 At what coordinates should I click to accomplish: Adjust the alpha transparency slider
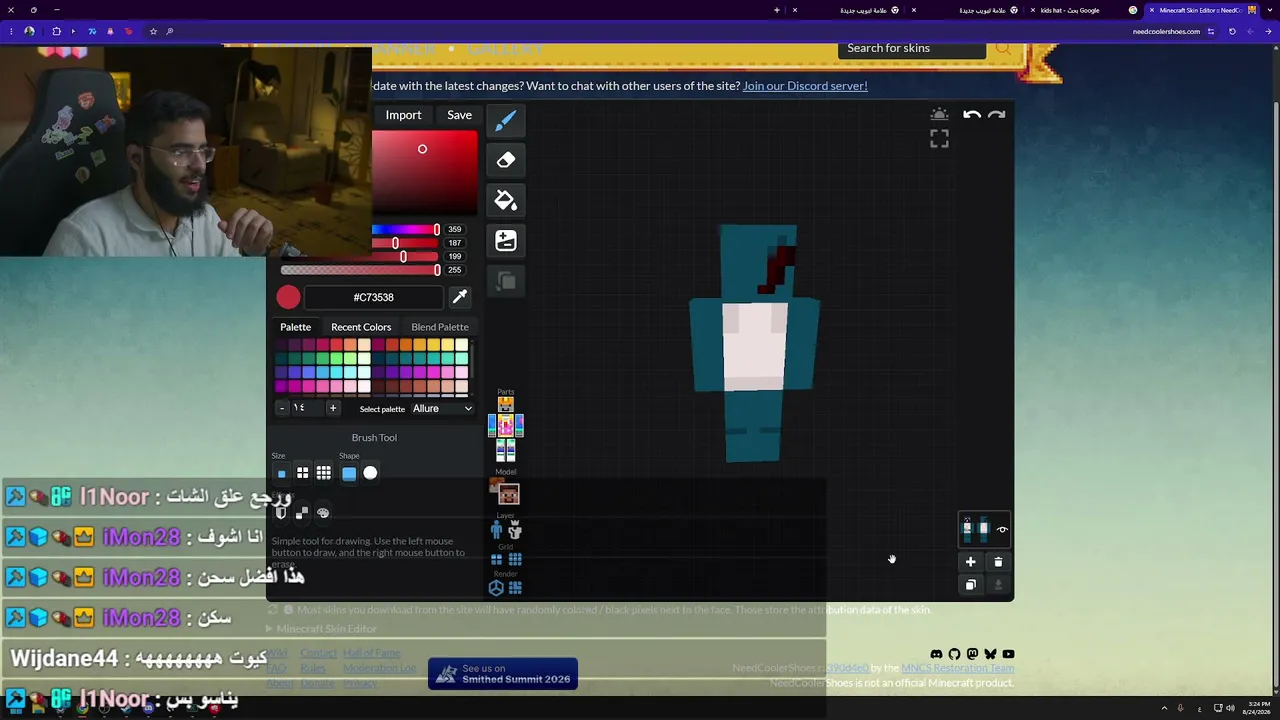[360, 270]
